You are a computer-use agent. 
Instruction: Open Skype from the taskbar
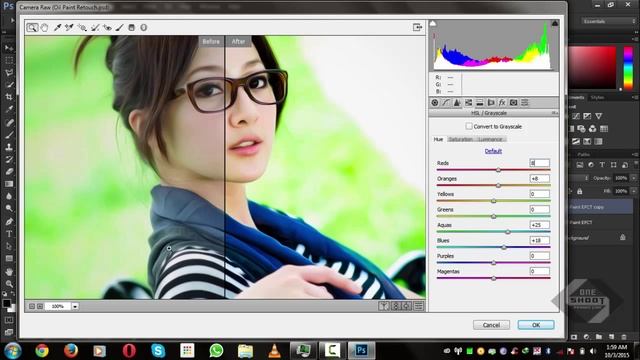coord(158,351)
